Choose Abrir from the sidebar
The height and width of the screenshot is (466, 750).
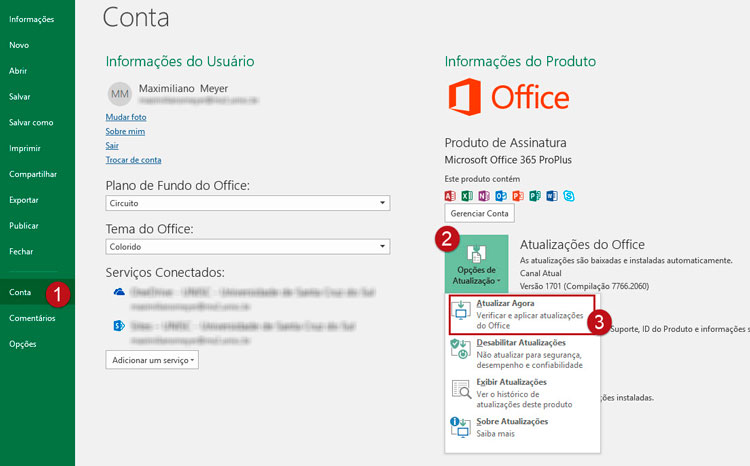tap(18, 71)
